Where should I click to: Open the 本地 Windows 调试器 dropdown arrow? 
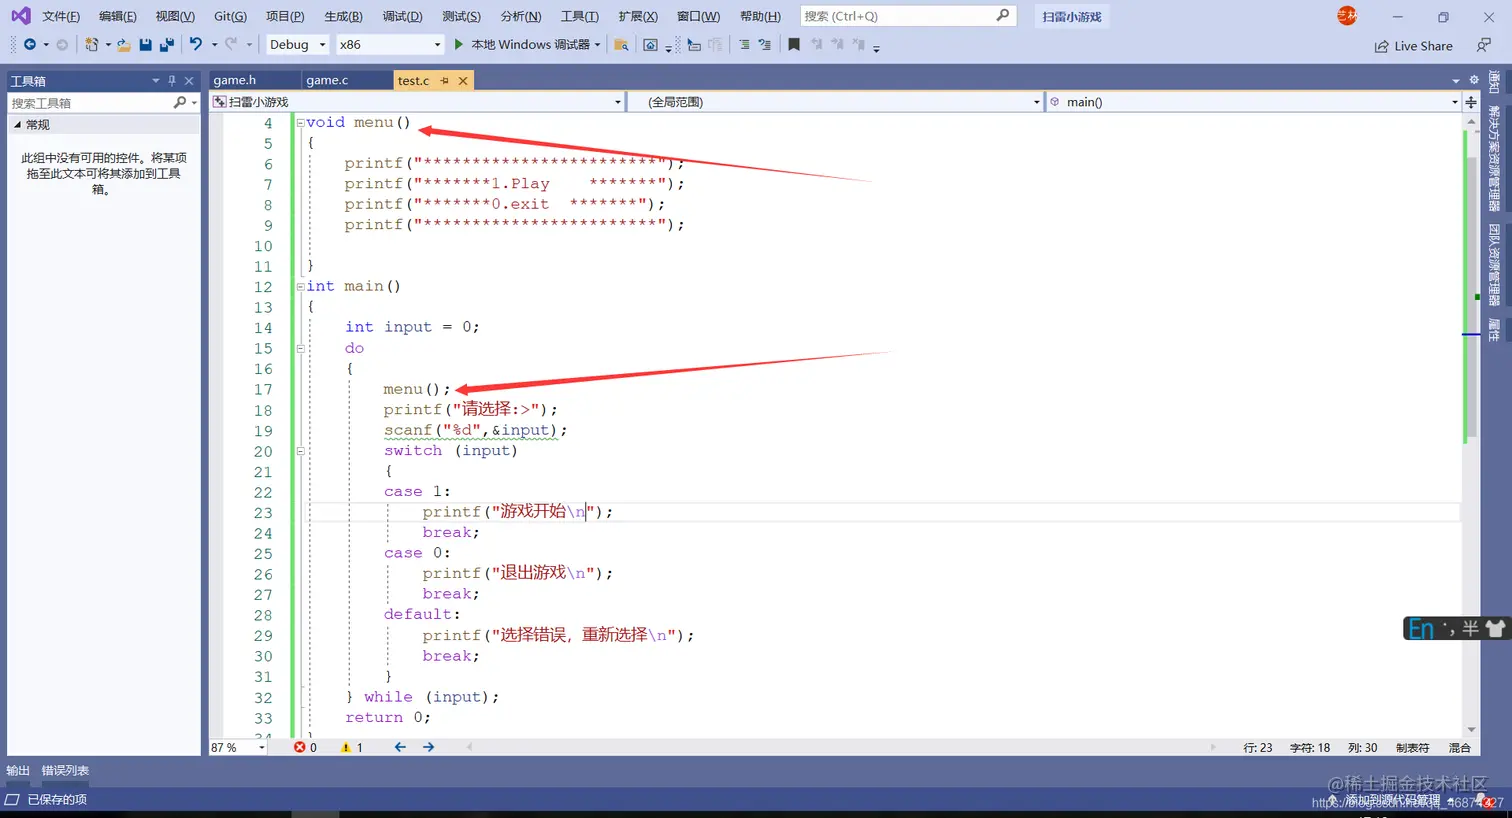coord(597,45)
